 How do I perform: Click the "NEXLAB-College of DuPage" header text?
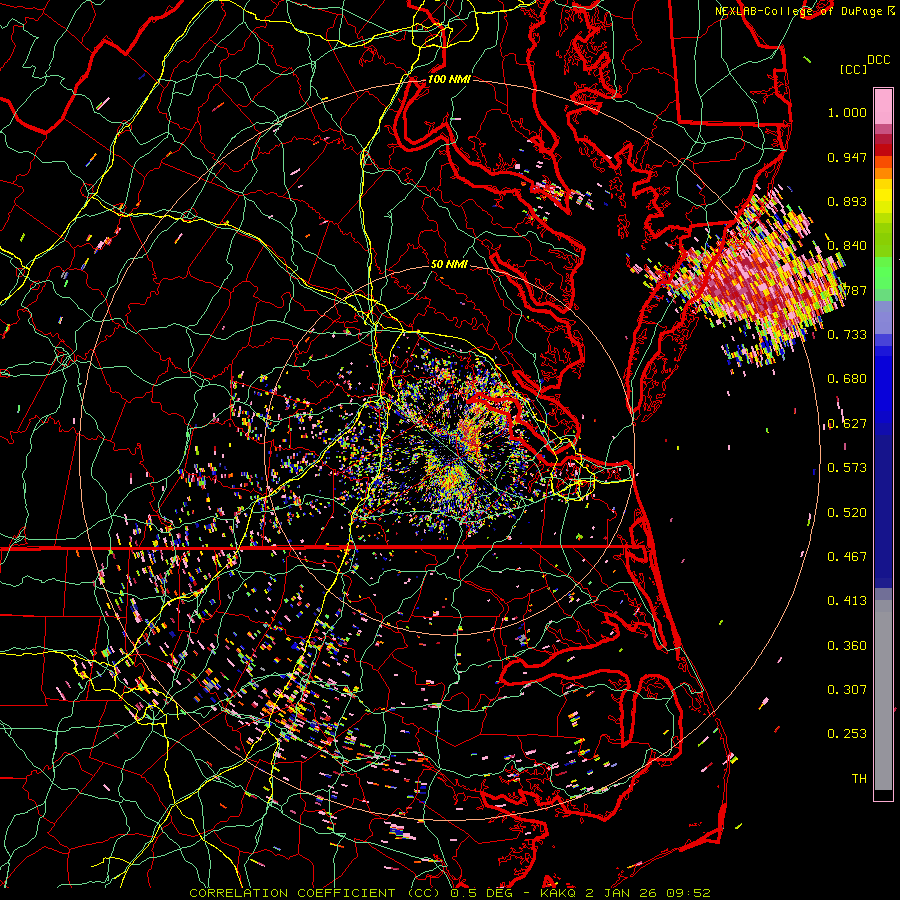click(x=797, y=11)
